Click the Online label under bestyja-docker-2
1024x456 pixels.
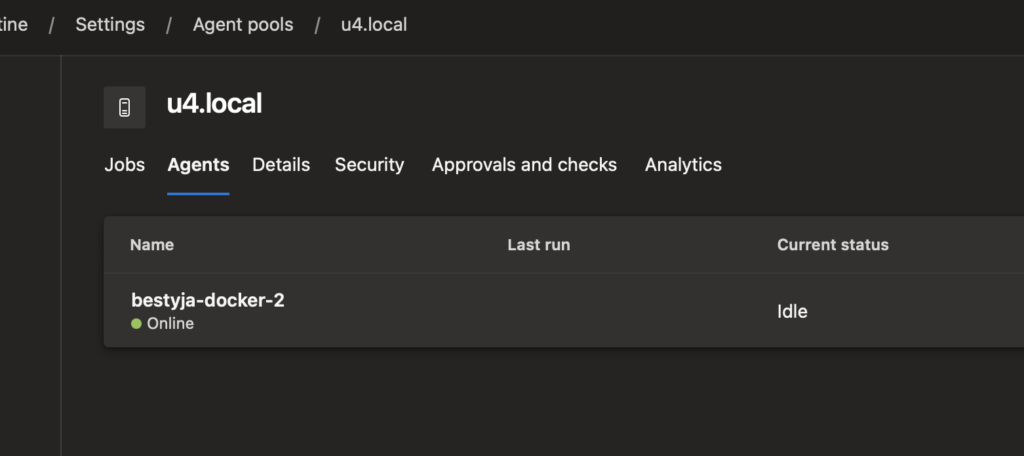pos(170,324)
